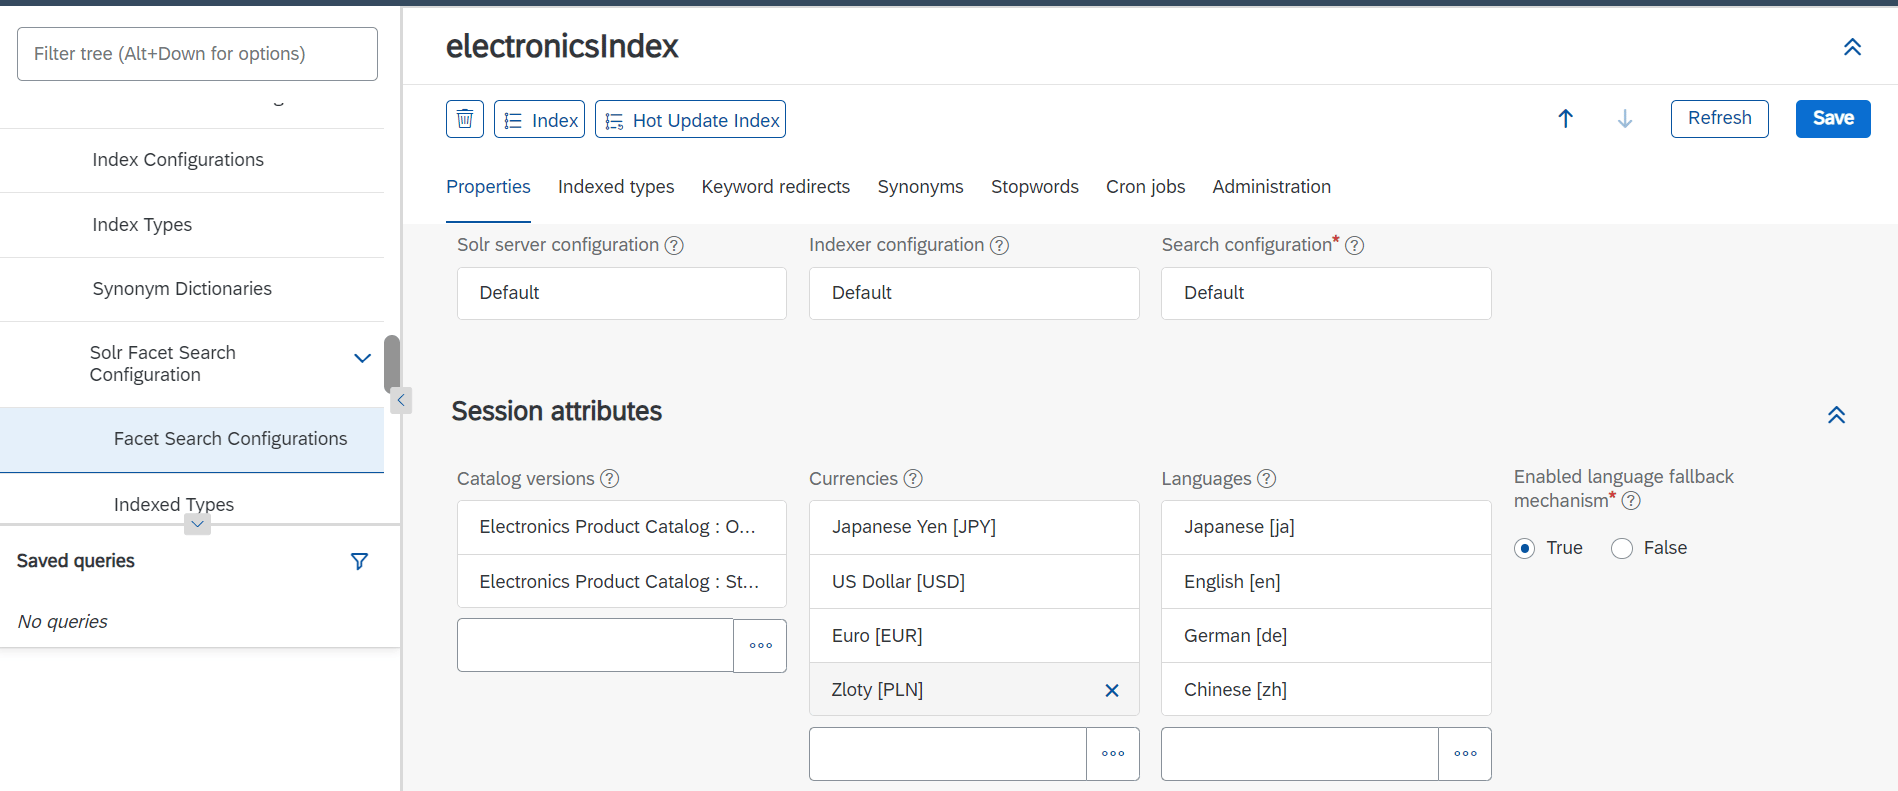
Task: Open Catalog versions ellipsis picker
Action: [760, 646]
